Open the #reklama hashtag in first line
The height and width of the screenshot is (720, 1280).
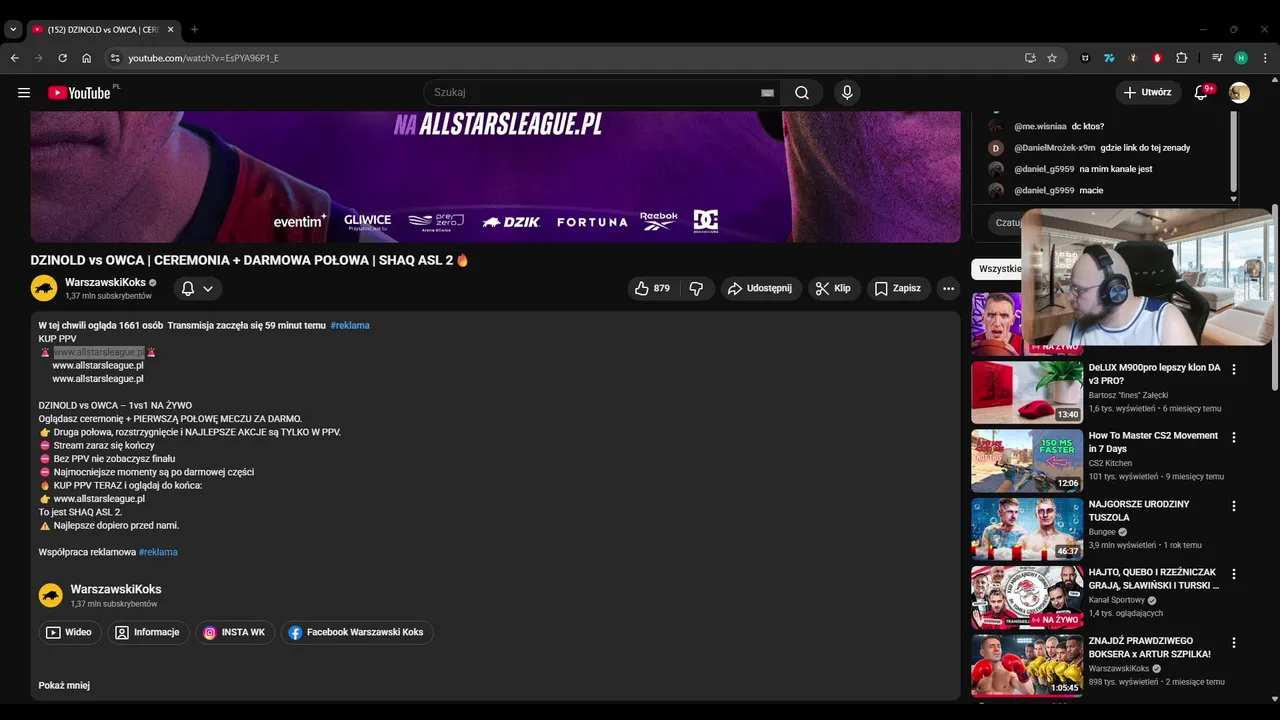pos(350,325)
